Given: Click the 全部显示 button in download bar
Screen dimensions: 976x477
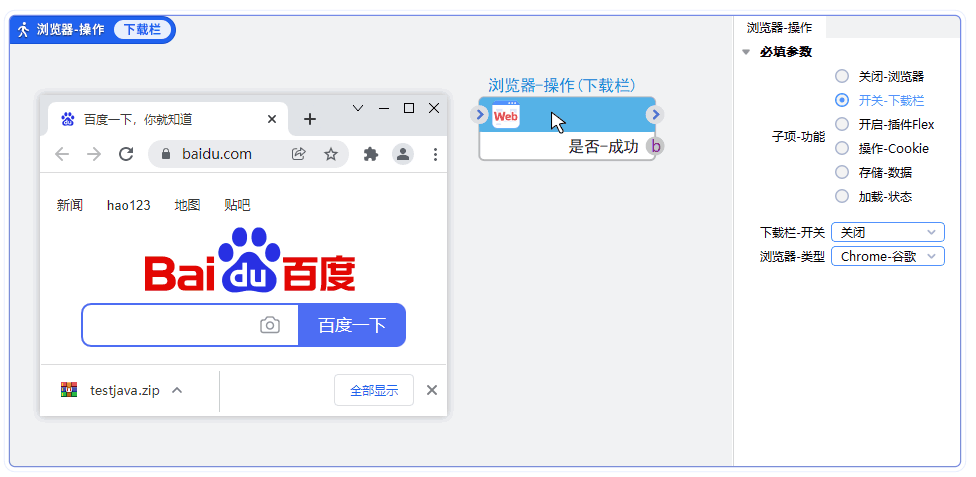Looking at the screenshot, I should 373,390.
